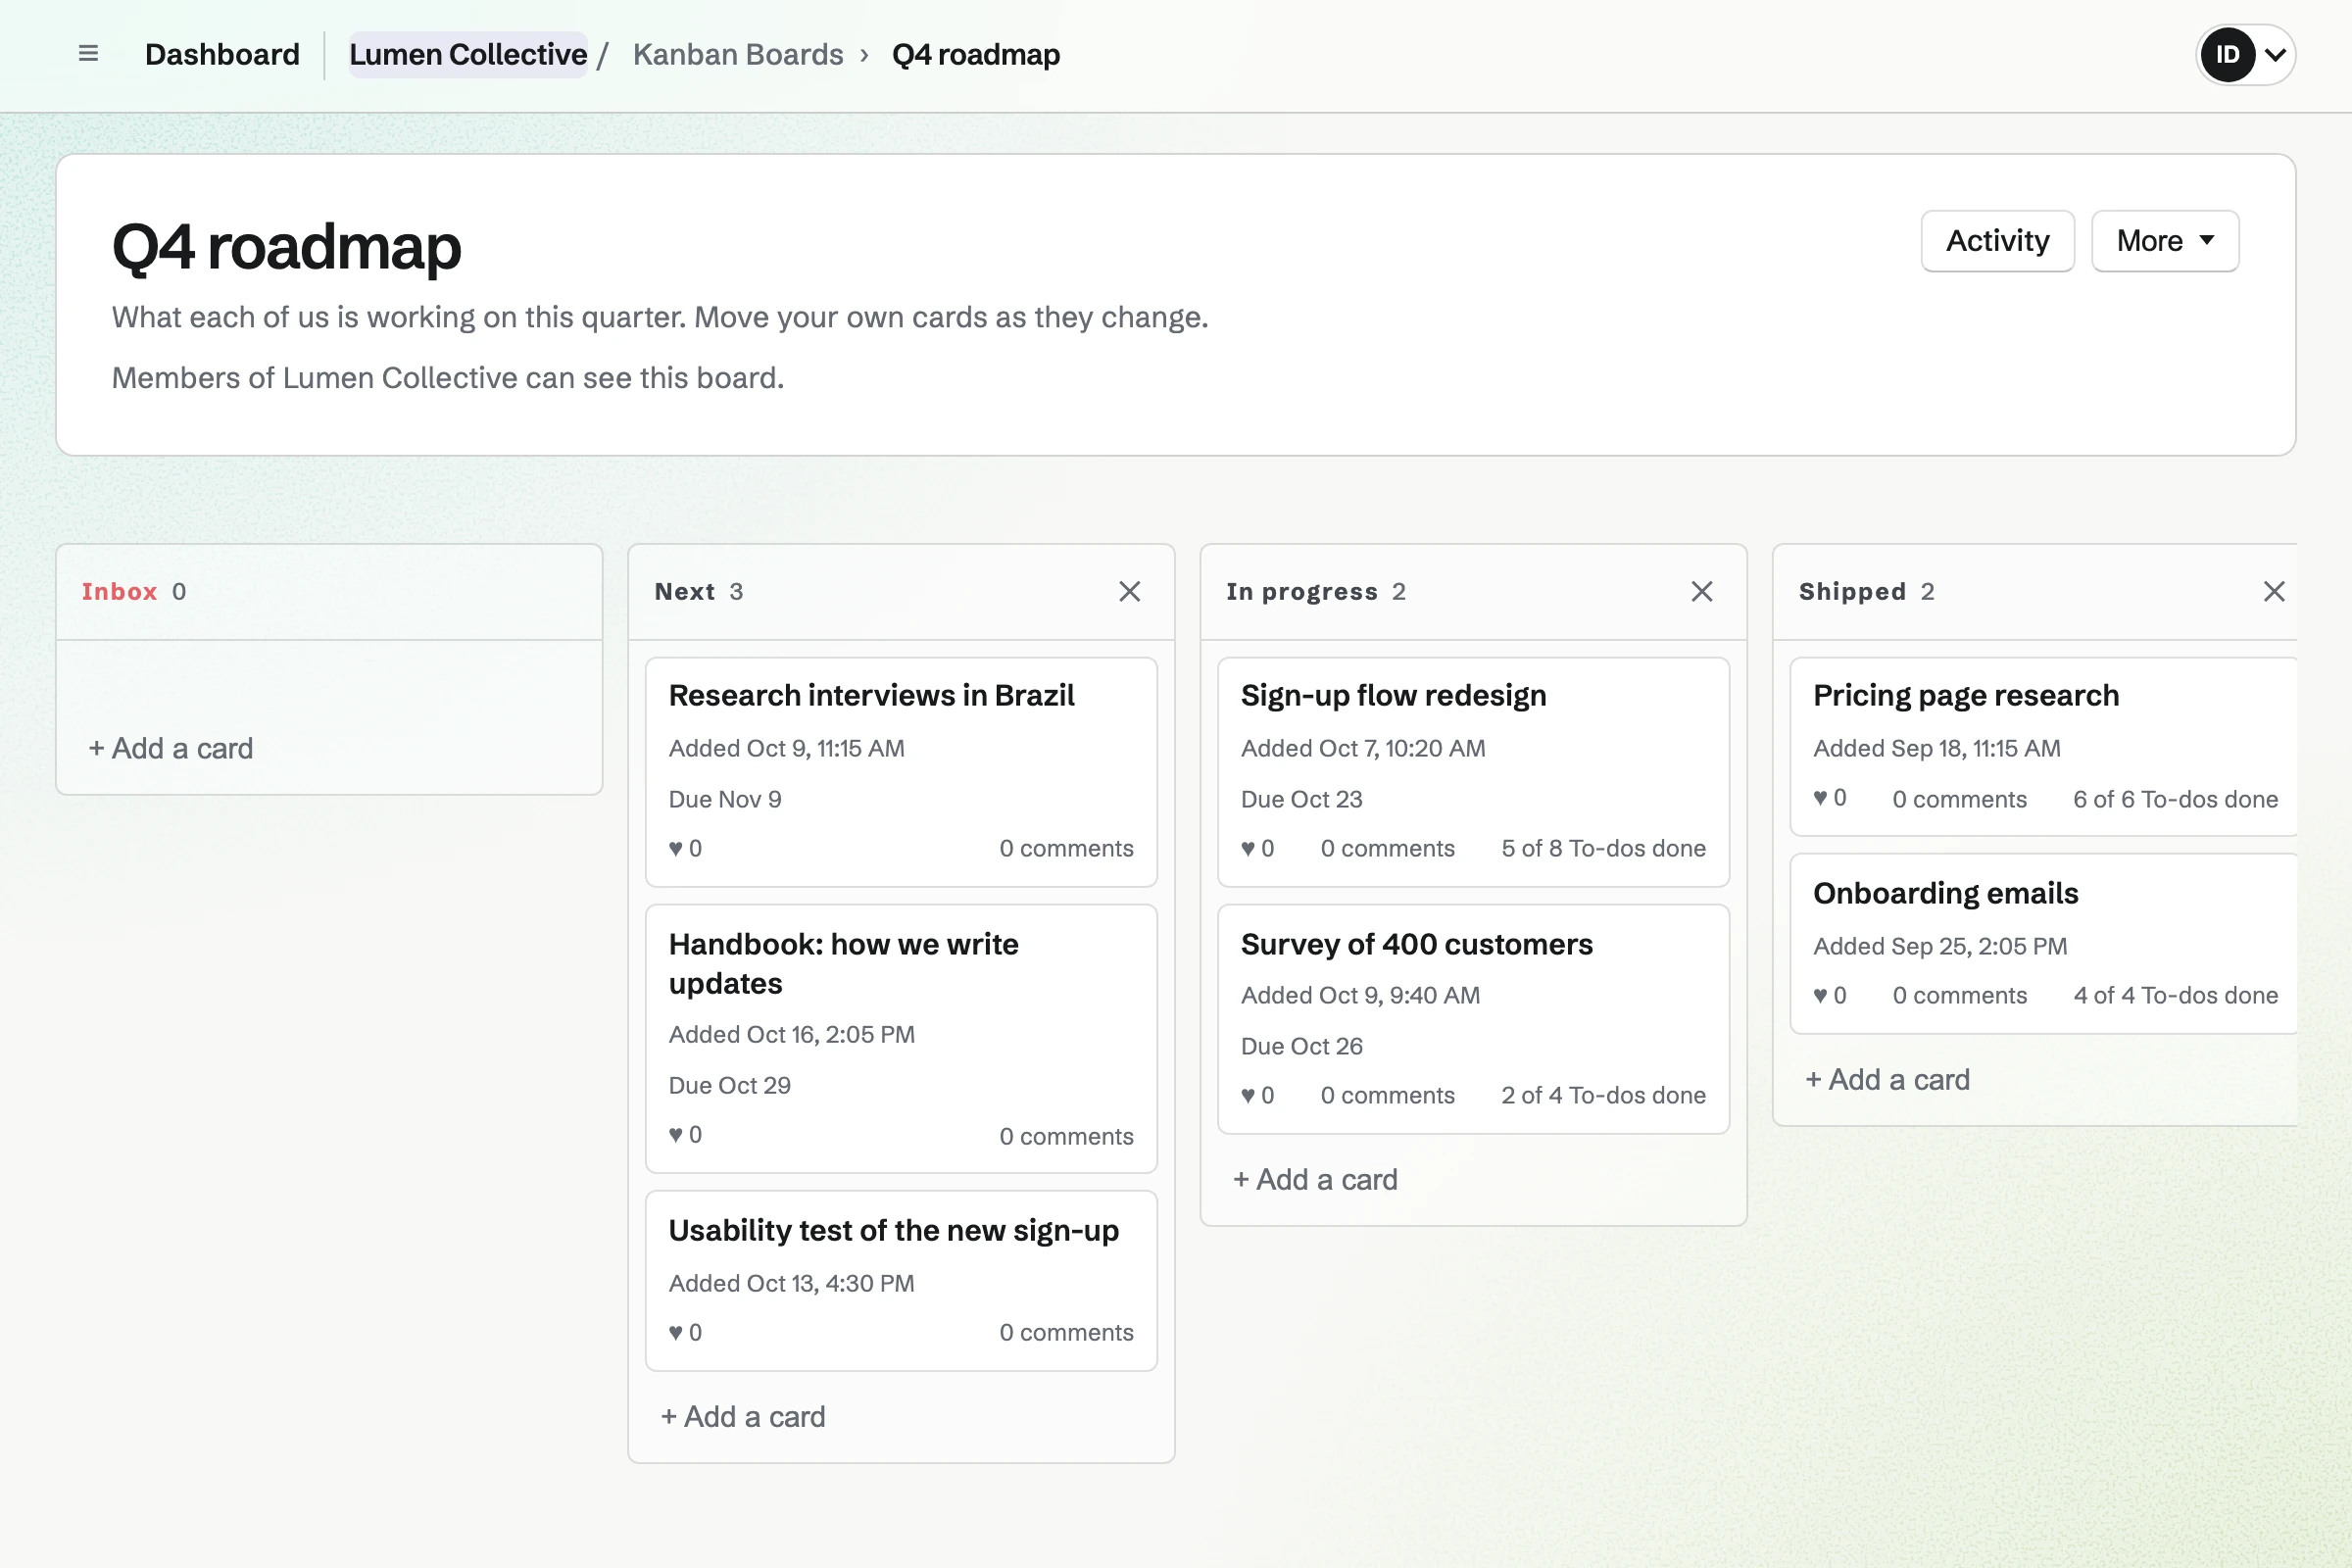Navigate to Kanban Boards breadcrumb
Image resolution: width=2352 pixels, height=1568 pixels.
tap(738, 54)
